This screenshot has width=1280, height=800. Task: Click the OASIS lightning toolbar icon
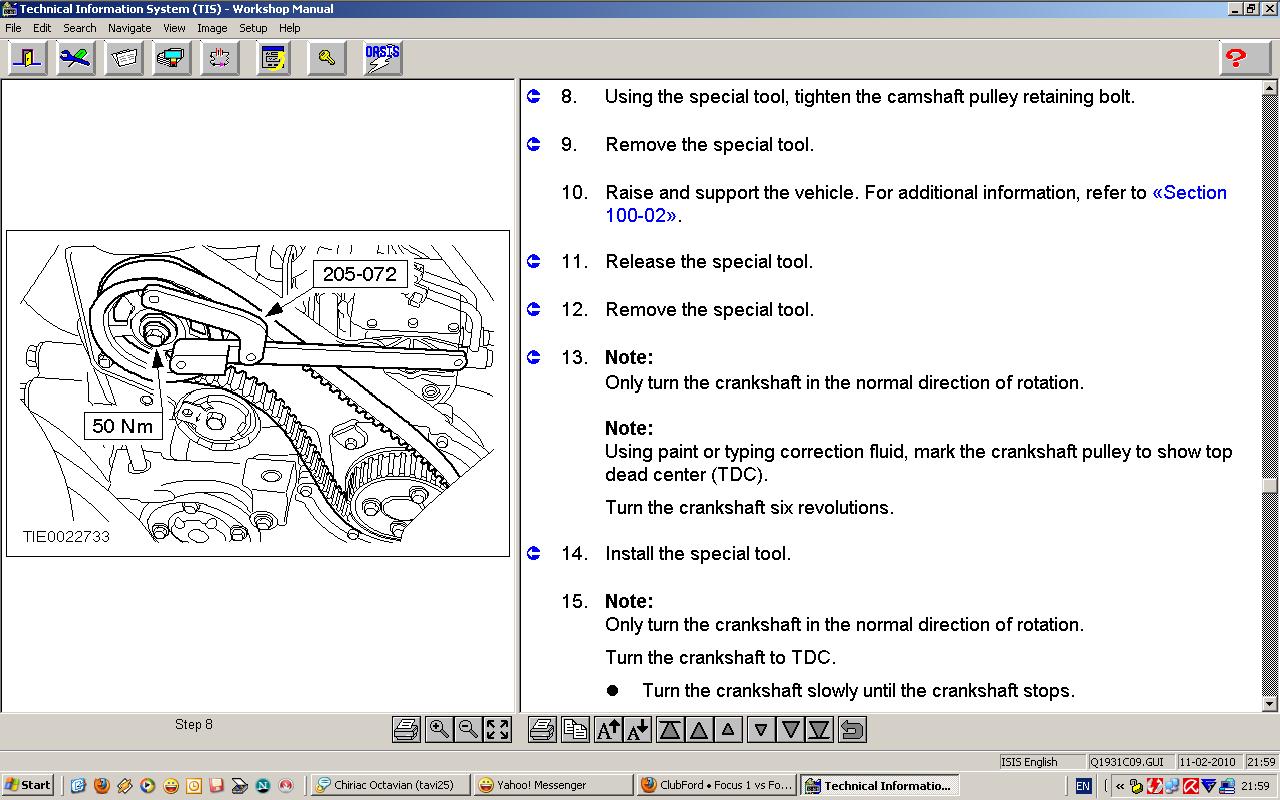[382, 58]
